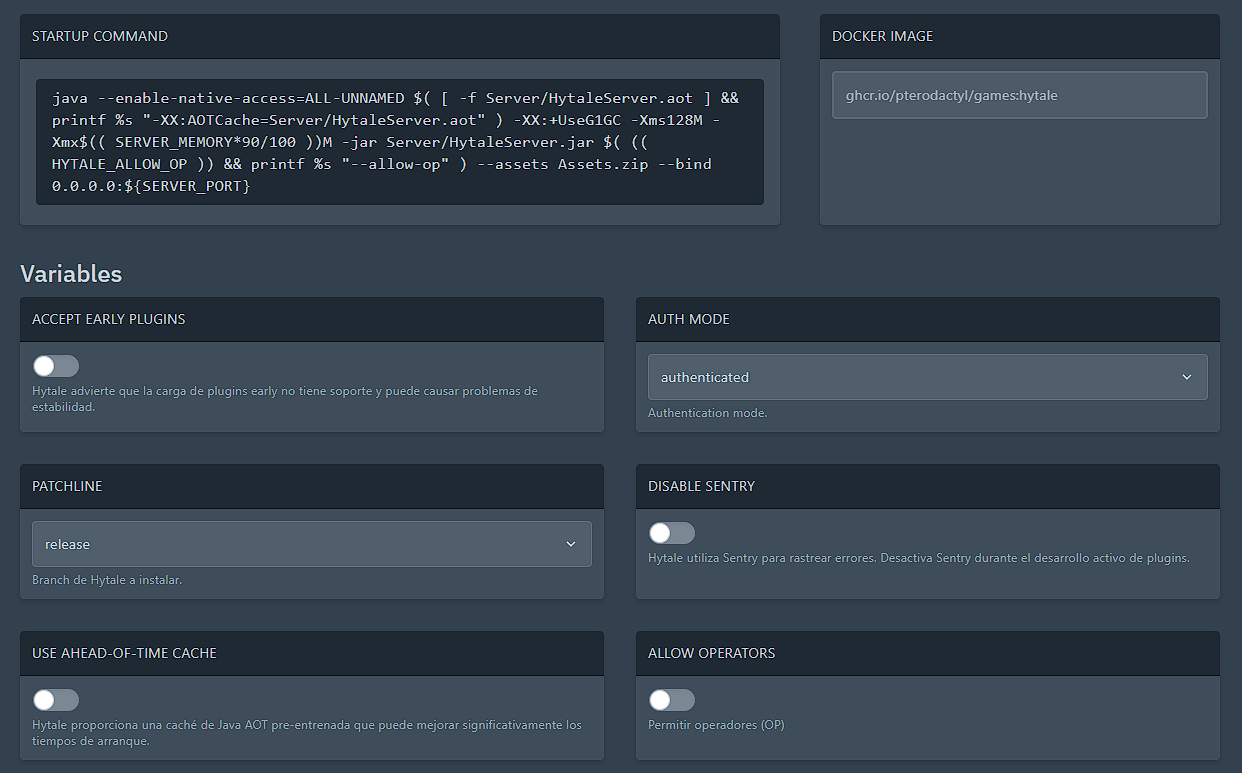1242x773 pixels.
Task: Toggle the Accept Early Plugins switch
Action: click(55, 365)
